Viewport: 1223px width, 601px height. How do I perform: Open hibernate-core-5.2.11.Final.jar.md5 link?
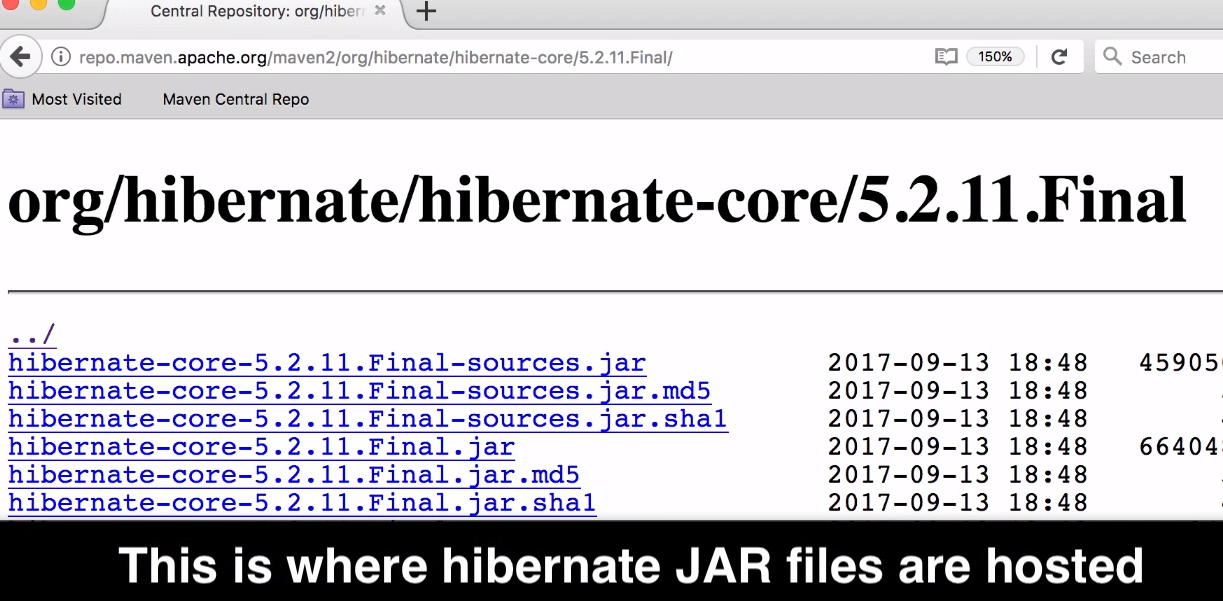coord(294,475)
